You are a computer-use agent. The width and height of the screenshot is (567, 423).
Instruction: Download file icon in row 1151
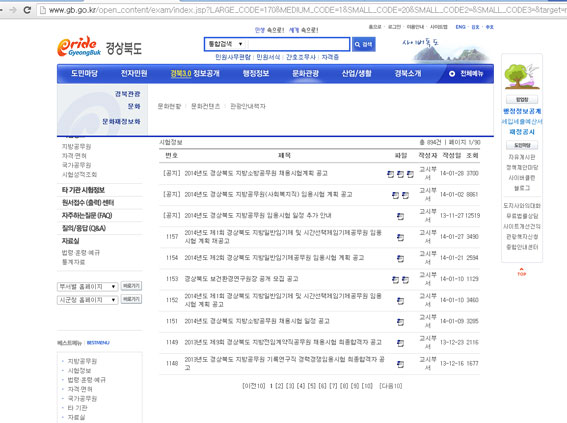(x=400, y=322)
